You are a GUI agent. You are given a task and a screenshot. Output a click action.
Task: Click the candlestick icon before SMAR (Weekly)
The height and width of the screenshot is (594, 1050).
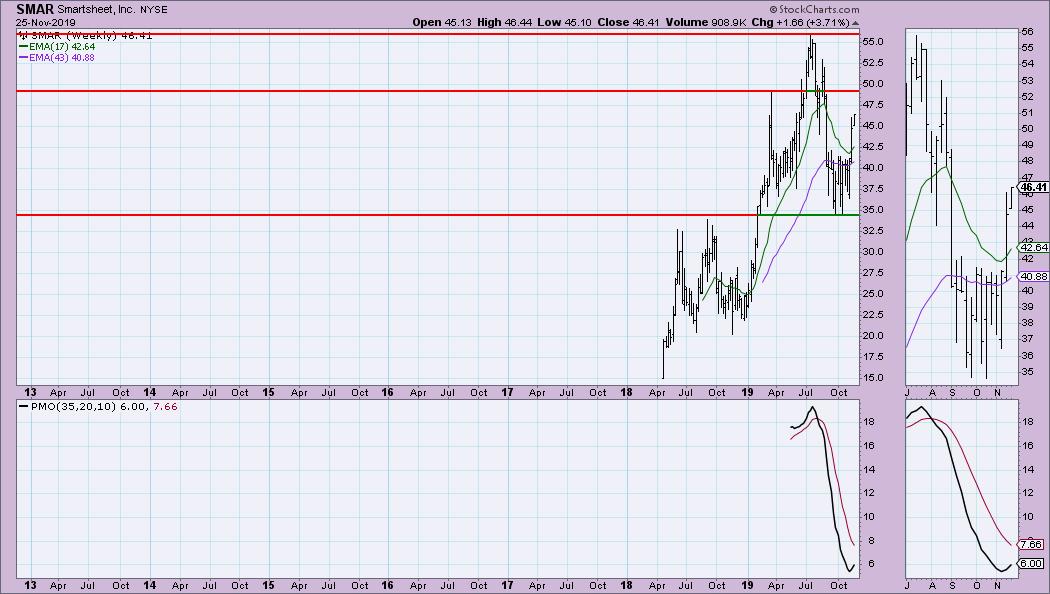(x=22, y=34)
